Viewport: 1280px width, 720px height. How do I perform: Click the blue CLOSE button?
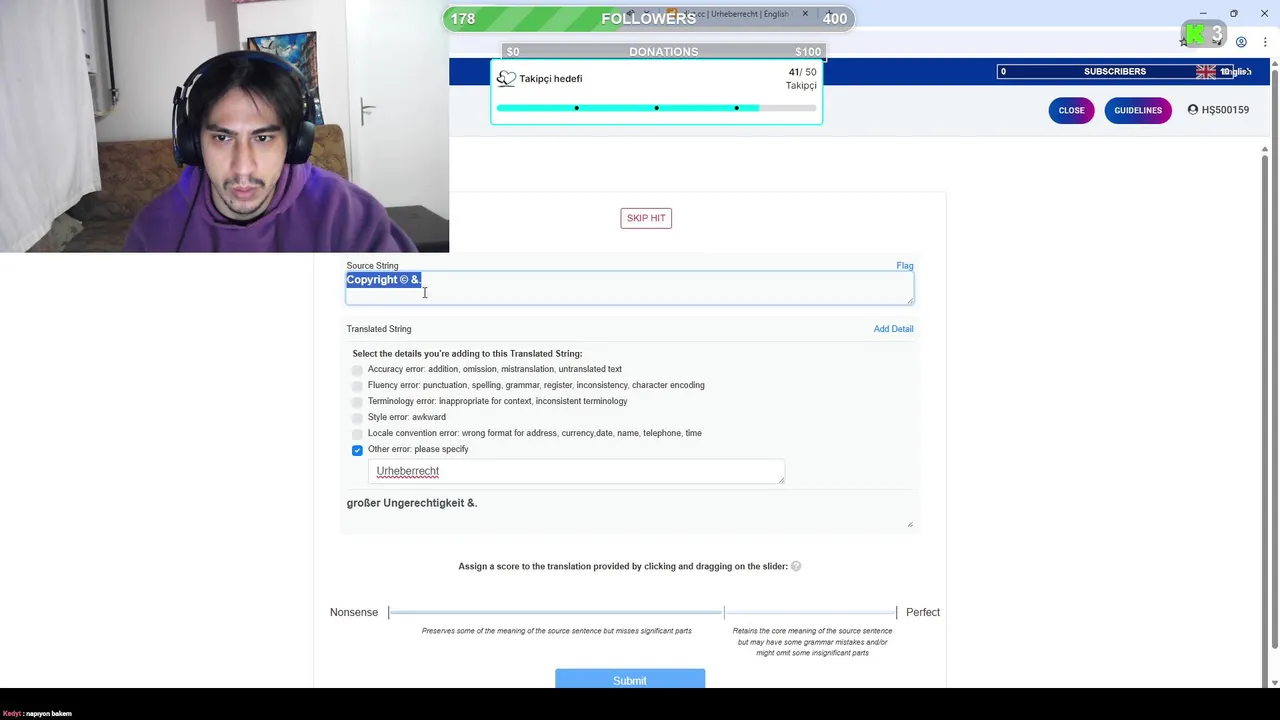click(x=1071, y=110)
